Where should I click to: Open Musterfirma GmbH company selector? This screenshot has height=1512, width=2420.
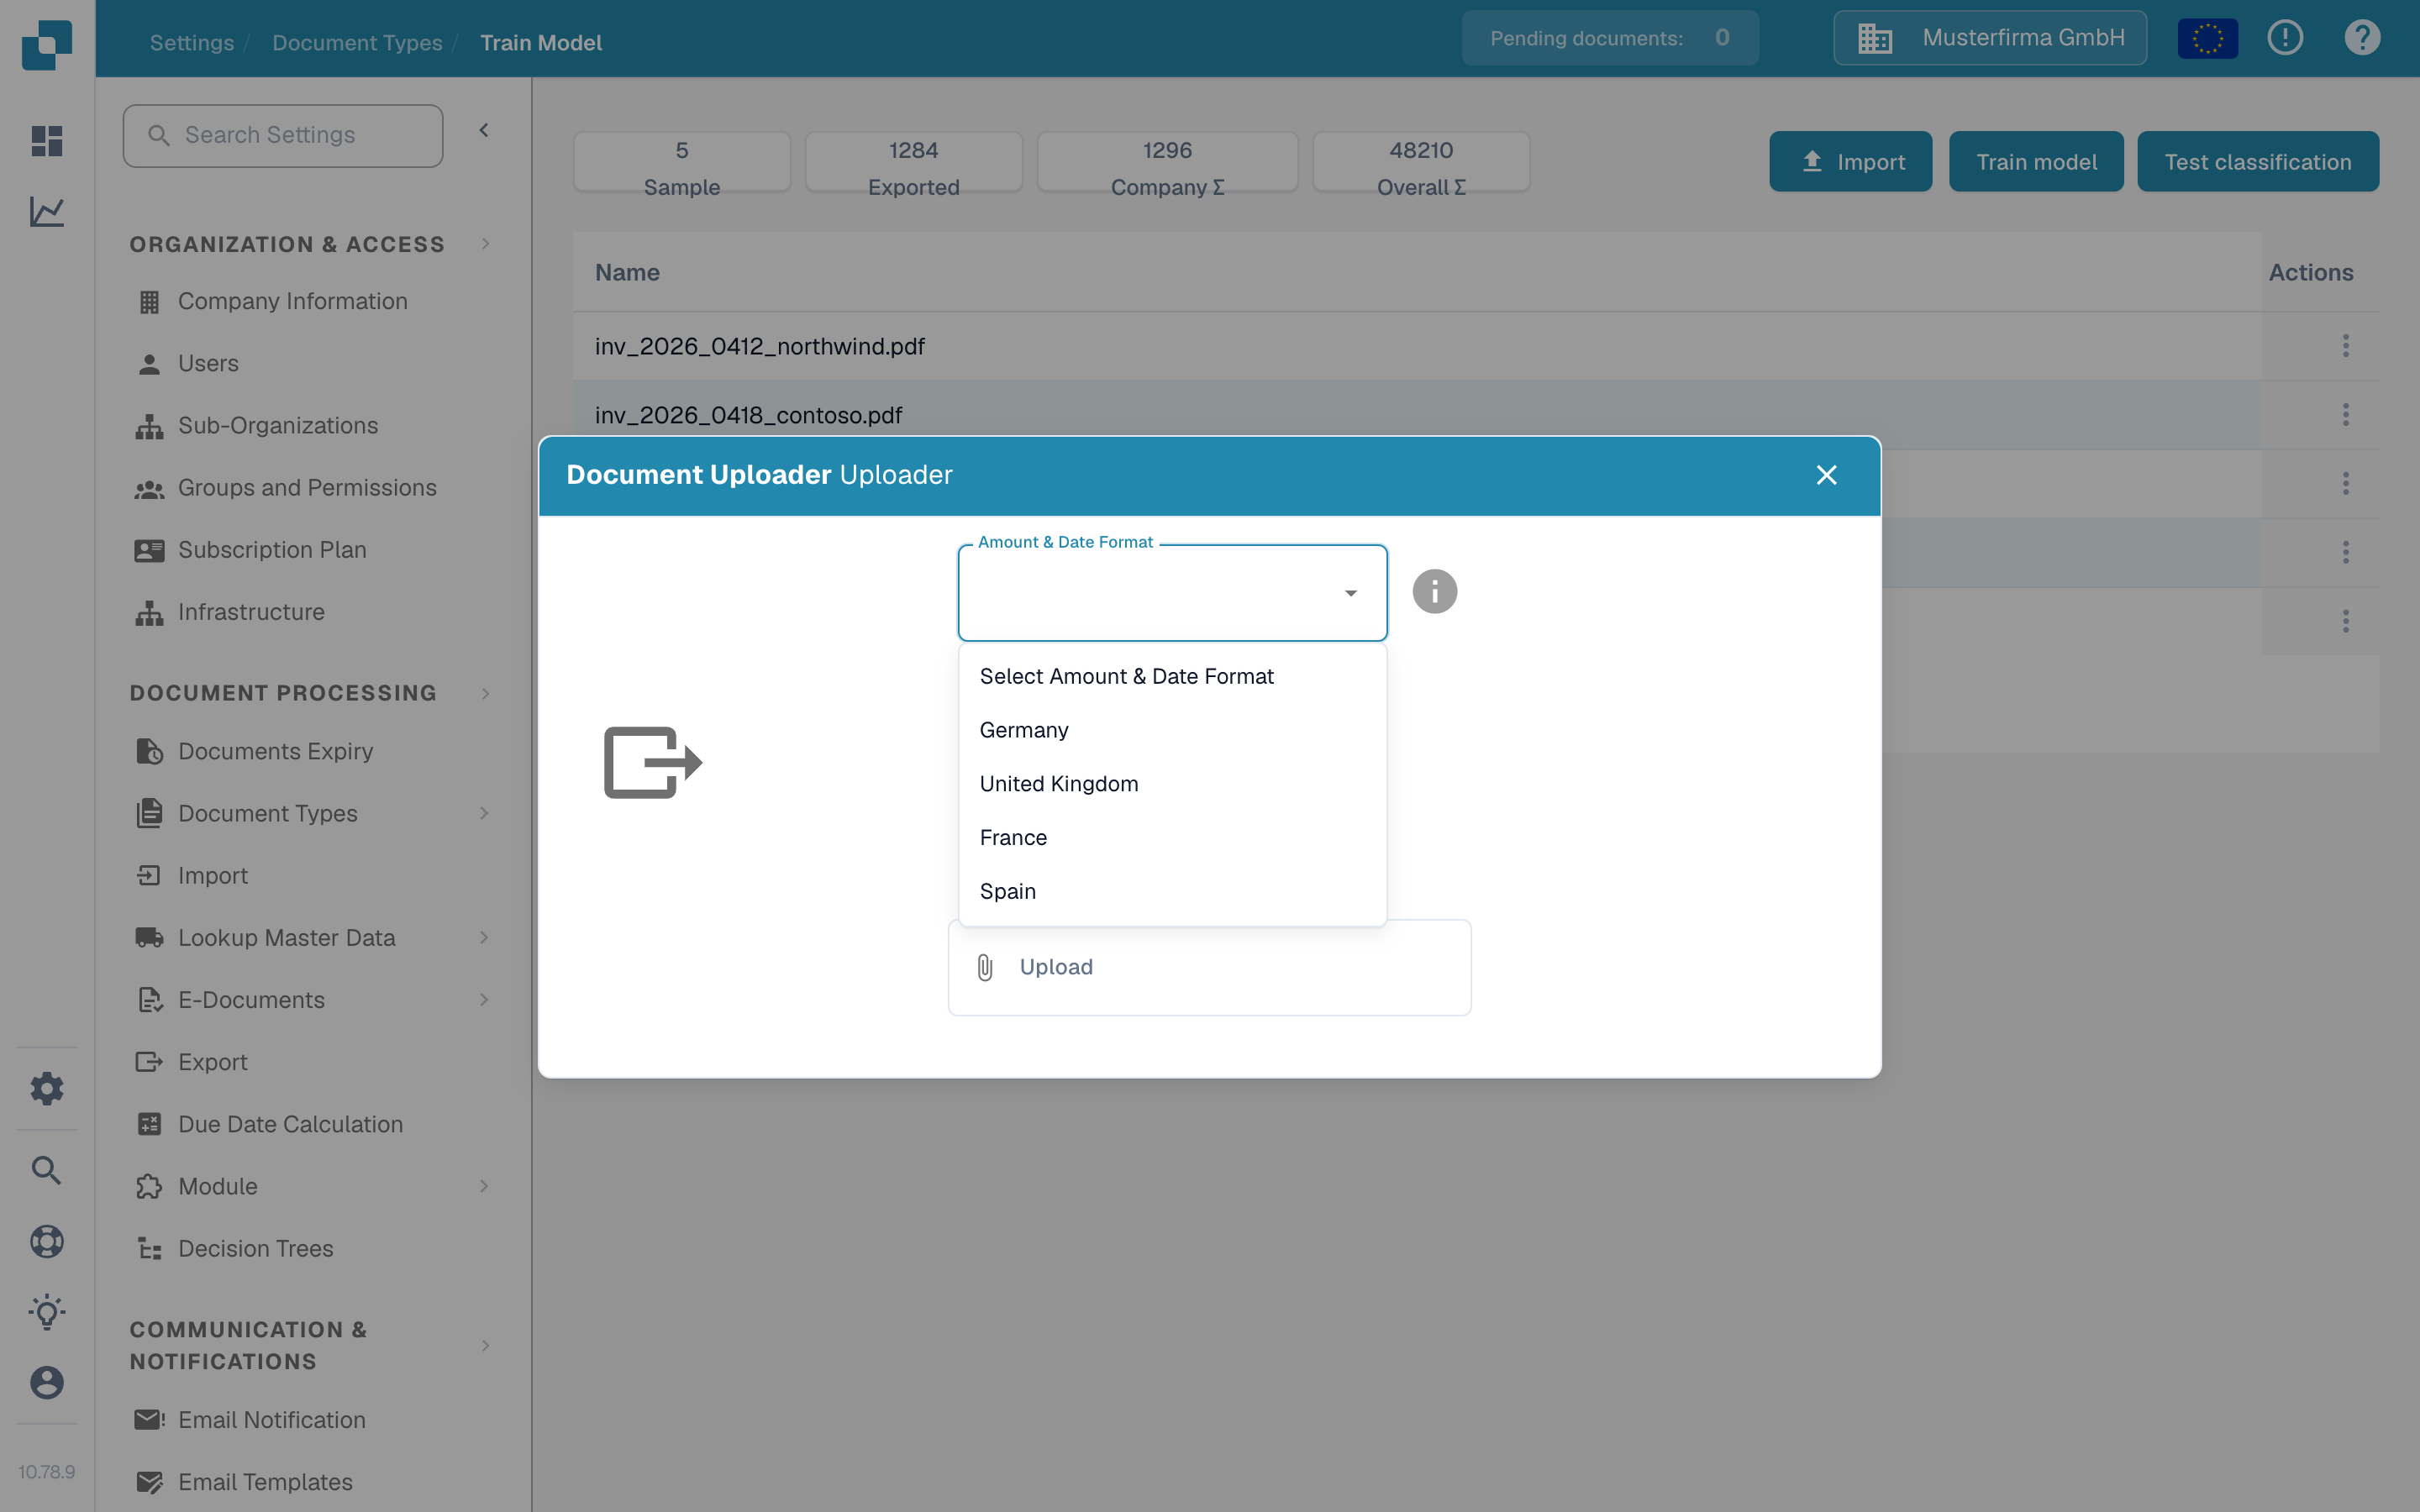(x=1990, y=38)
